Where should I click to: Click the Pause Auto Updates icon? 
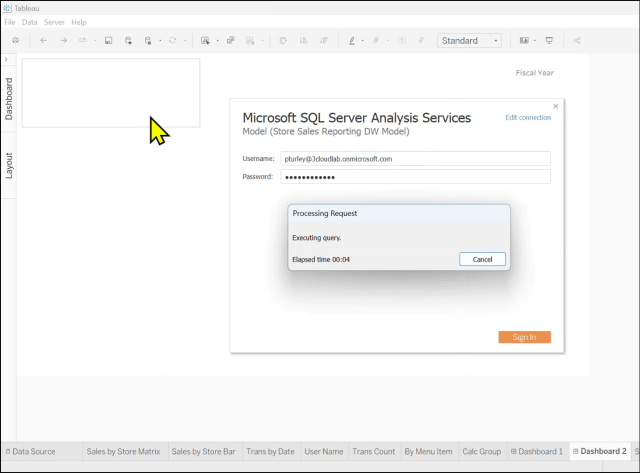click(x=148, y=40)
